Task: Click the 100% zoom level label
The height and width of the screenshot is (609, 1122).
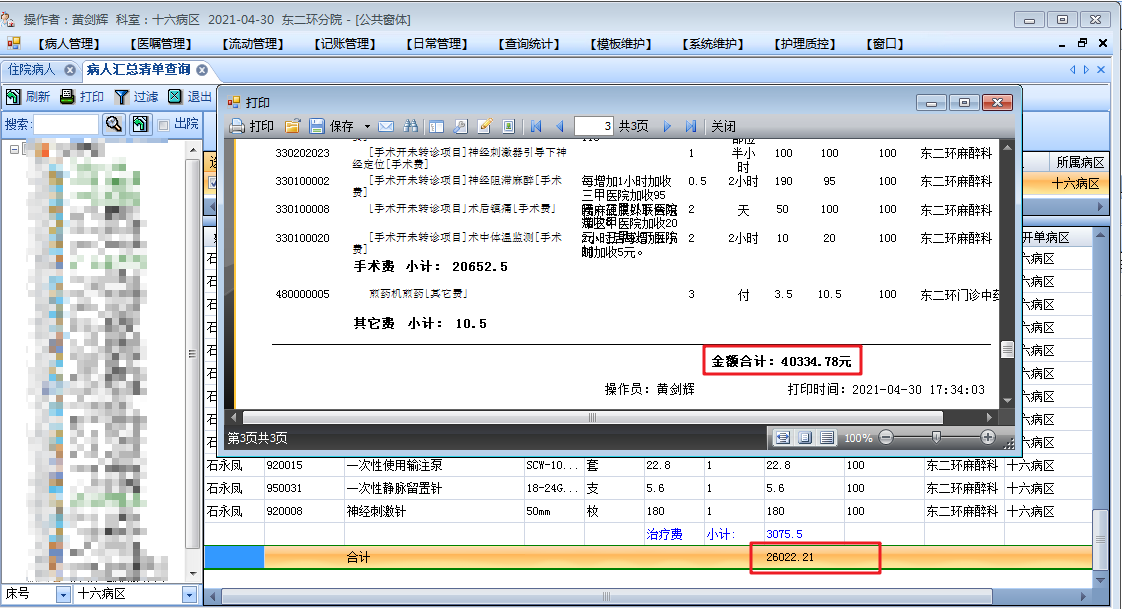Action: click(858, 438)
